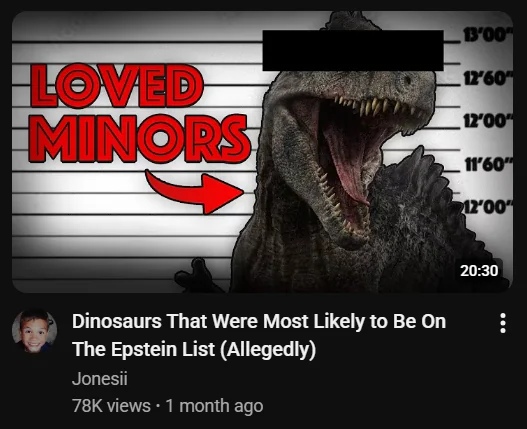This screenshot has height=429, width=527.
Task: Click the dinosaur's upper row of teeth
Action: [373, 105]
